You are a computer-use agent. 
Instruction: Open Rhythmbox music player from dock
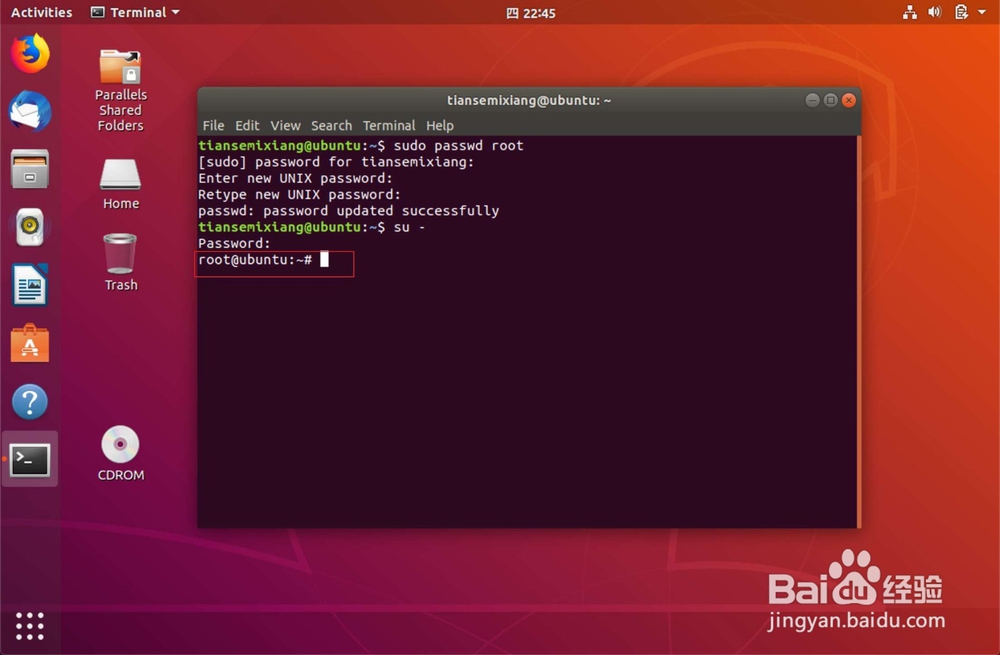point(30,226)
